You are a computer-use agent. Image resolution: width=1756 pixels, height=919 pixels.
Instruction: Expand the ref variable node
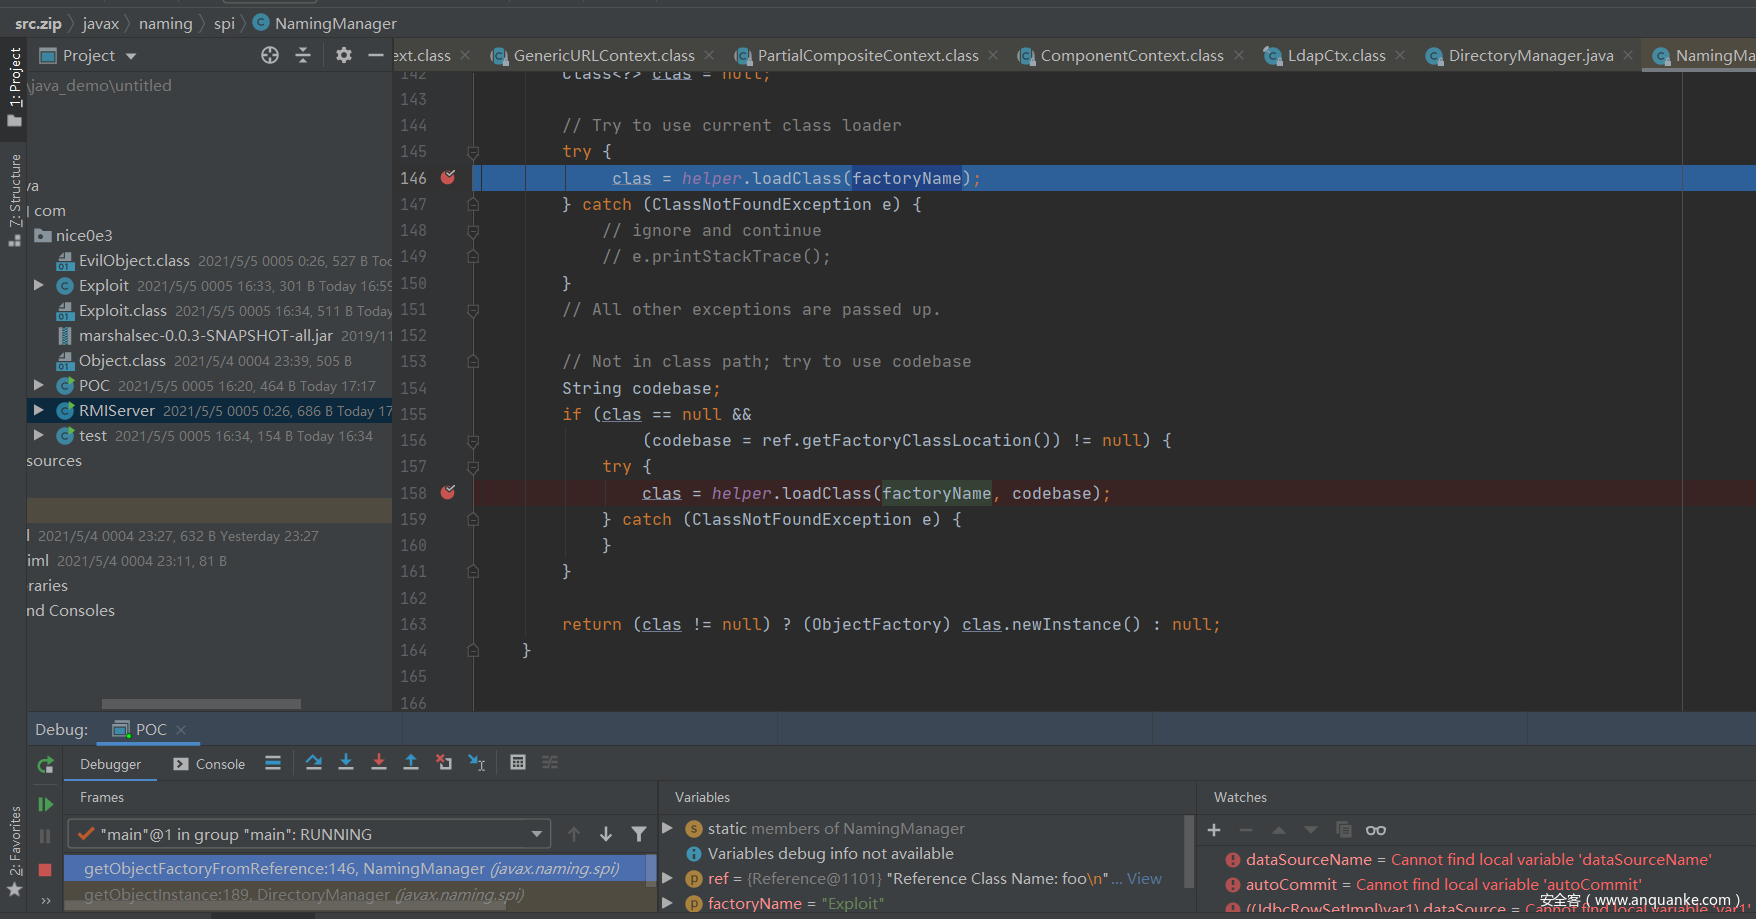click(x=668, y=878)
